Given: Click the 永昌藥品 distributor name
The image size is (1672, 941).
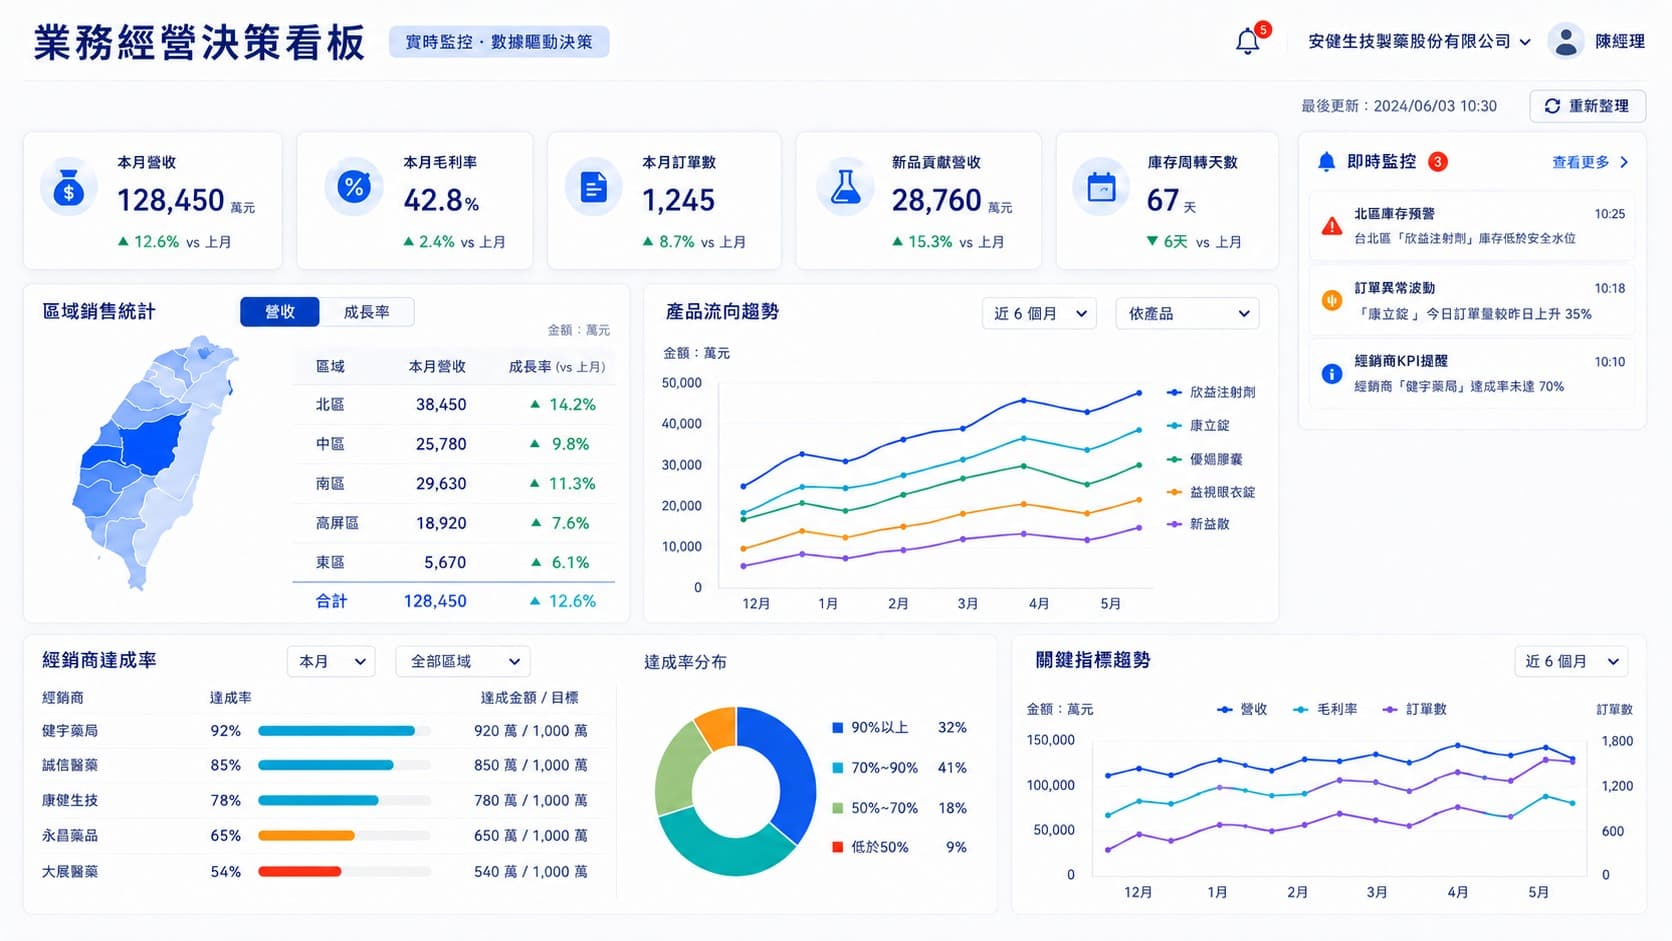Looking at the screenshot, I should (x=70, y=836).
